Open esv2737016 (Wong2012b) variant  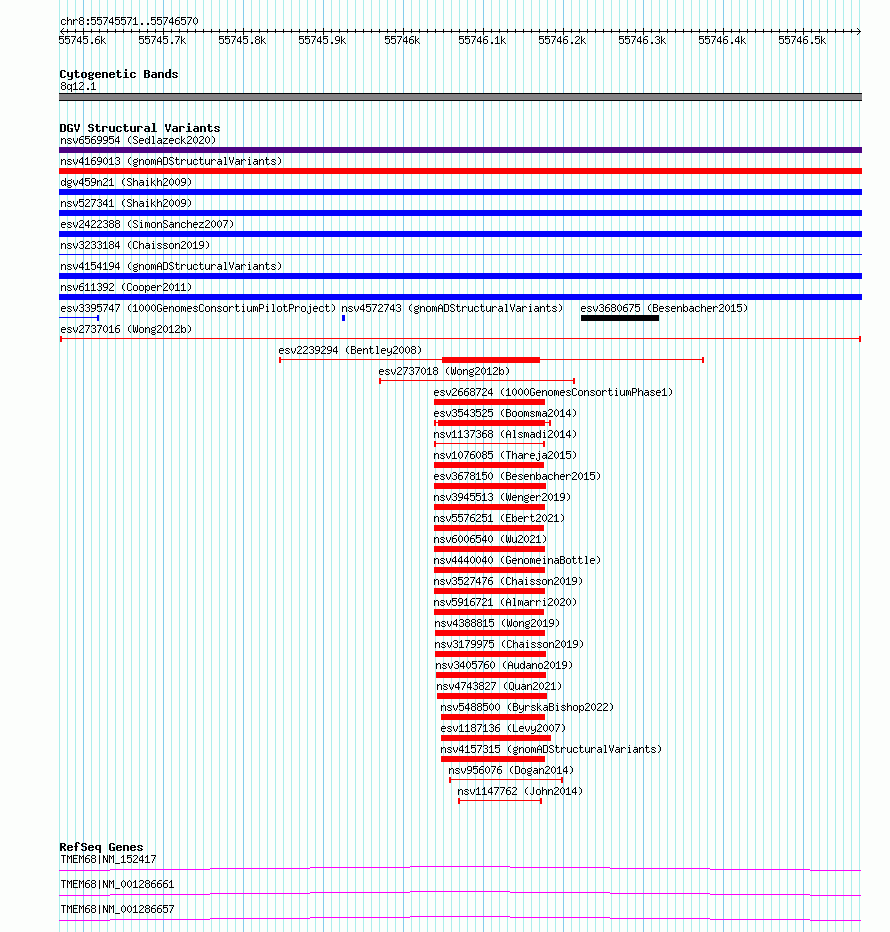(126, 329)
